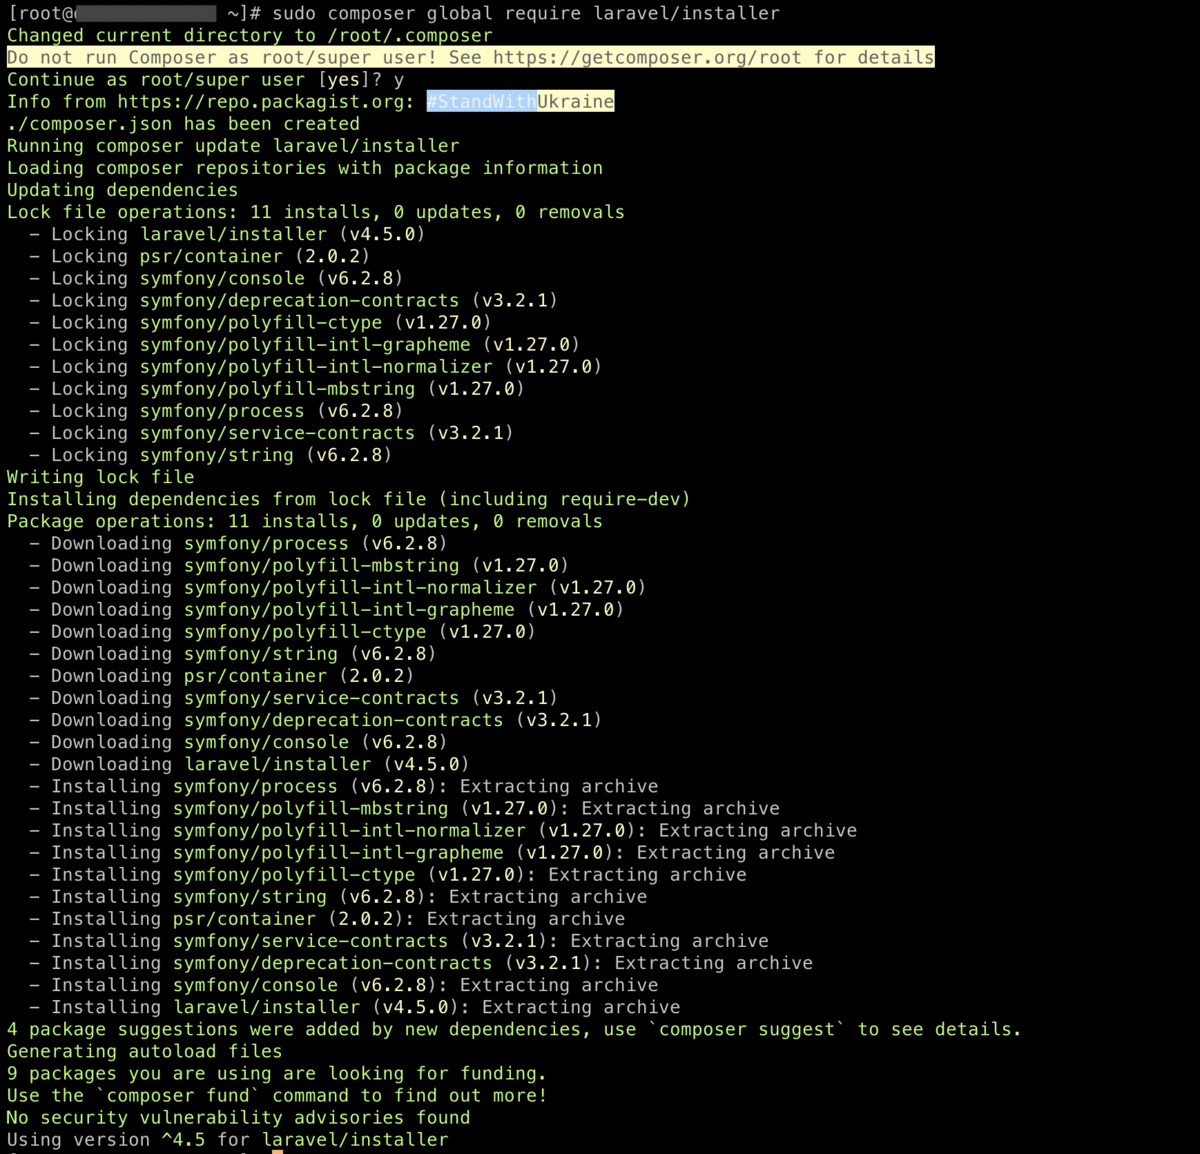Click 'Downloading laravel/installer (v4.5.0)' line
The width and height of the screenshot is (1200, 1154).
[x=249, y=763]
